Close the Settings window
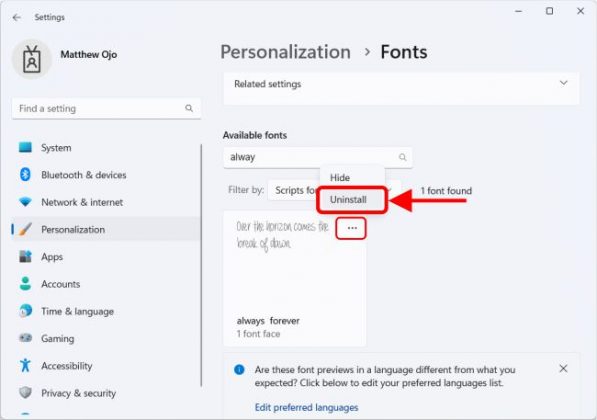Viewport: 597px width, 420px height. (x=580, y=11)
